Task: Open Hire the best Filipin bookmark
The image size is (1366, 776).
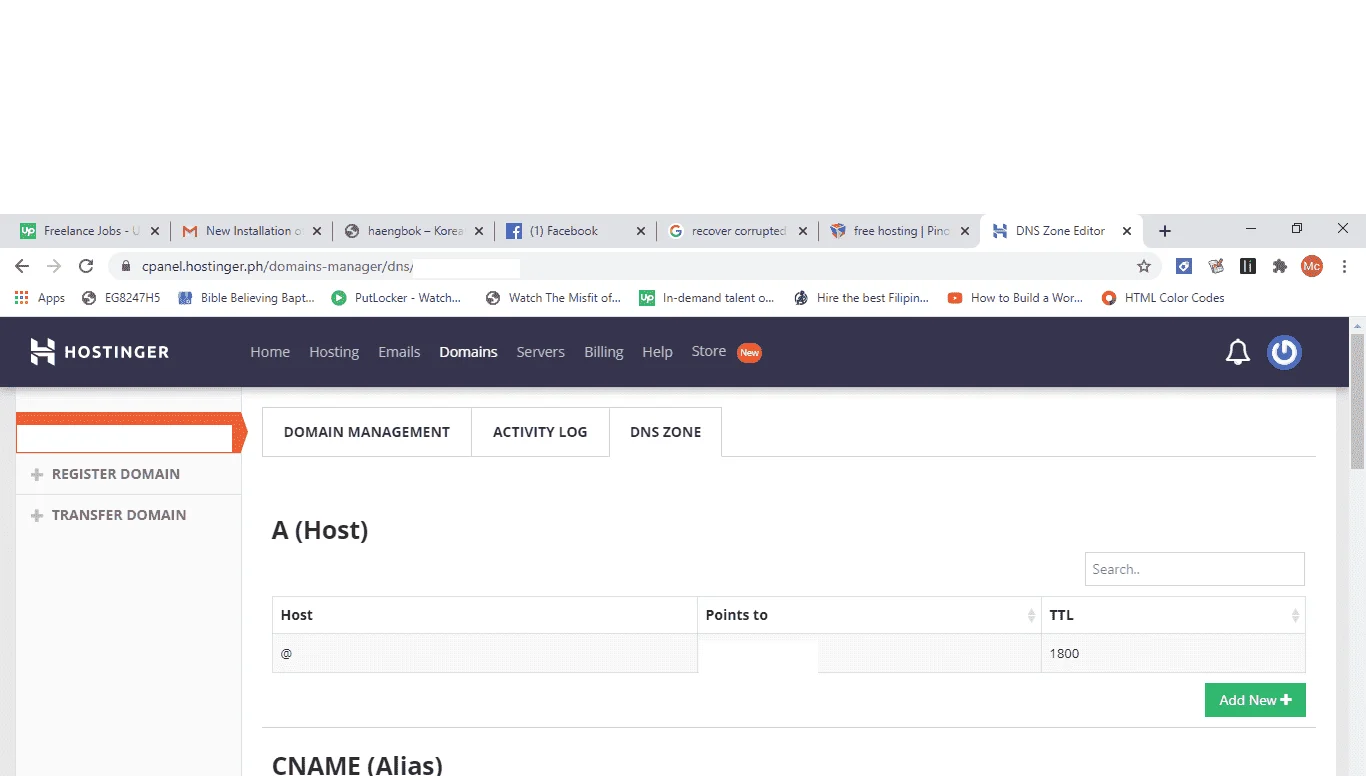Action: (x=861, y=298)
